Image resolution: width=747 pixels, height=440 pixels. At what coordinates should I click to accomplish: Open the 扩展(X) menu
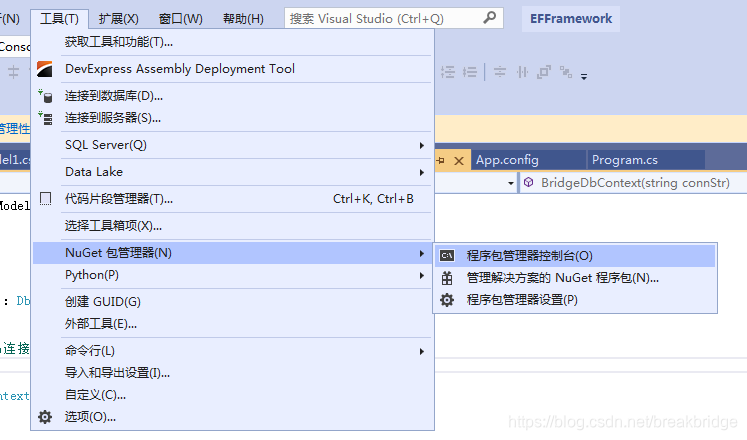coord(119,19)
